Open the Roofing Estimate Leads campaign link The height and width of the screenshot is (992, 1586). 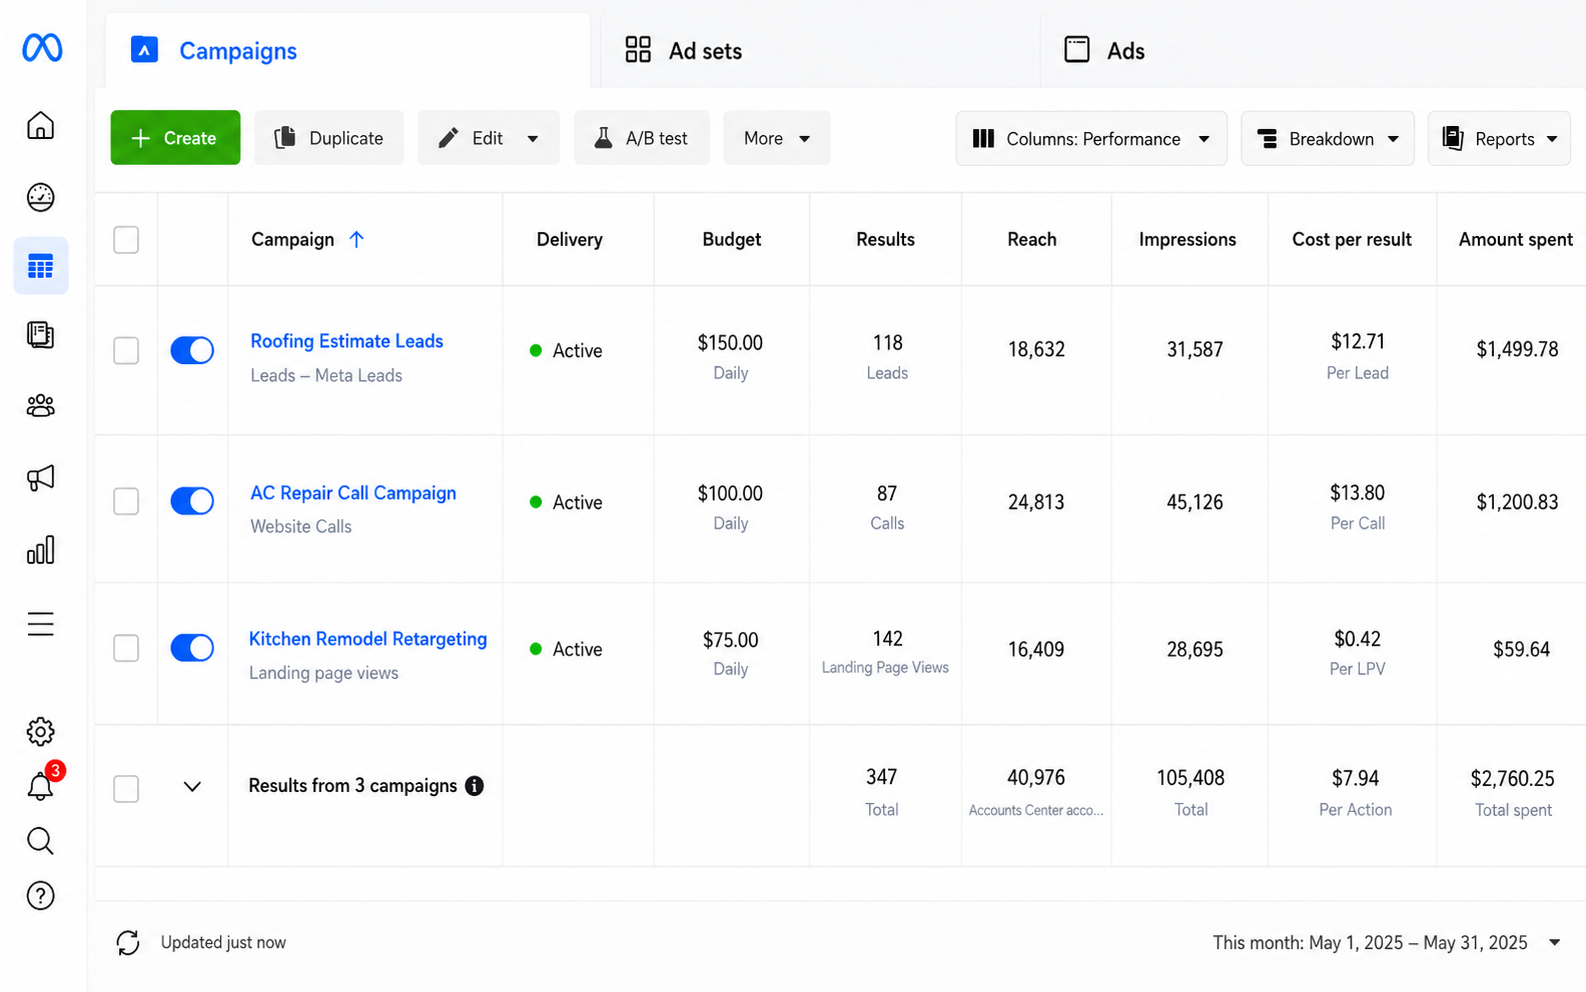point(346,341)
